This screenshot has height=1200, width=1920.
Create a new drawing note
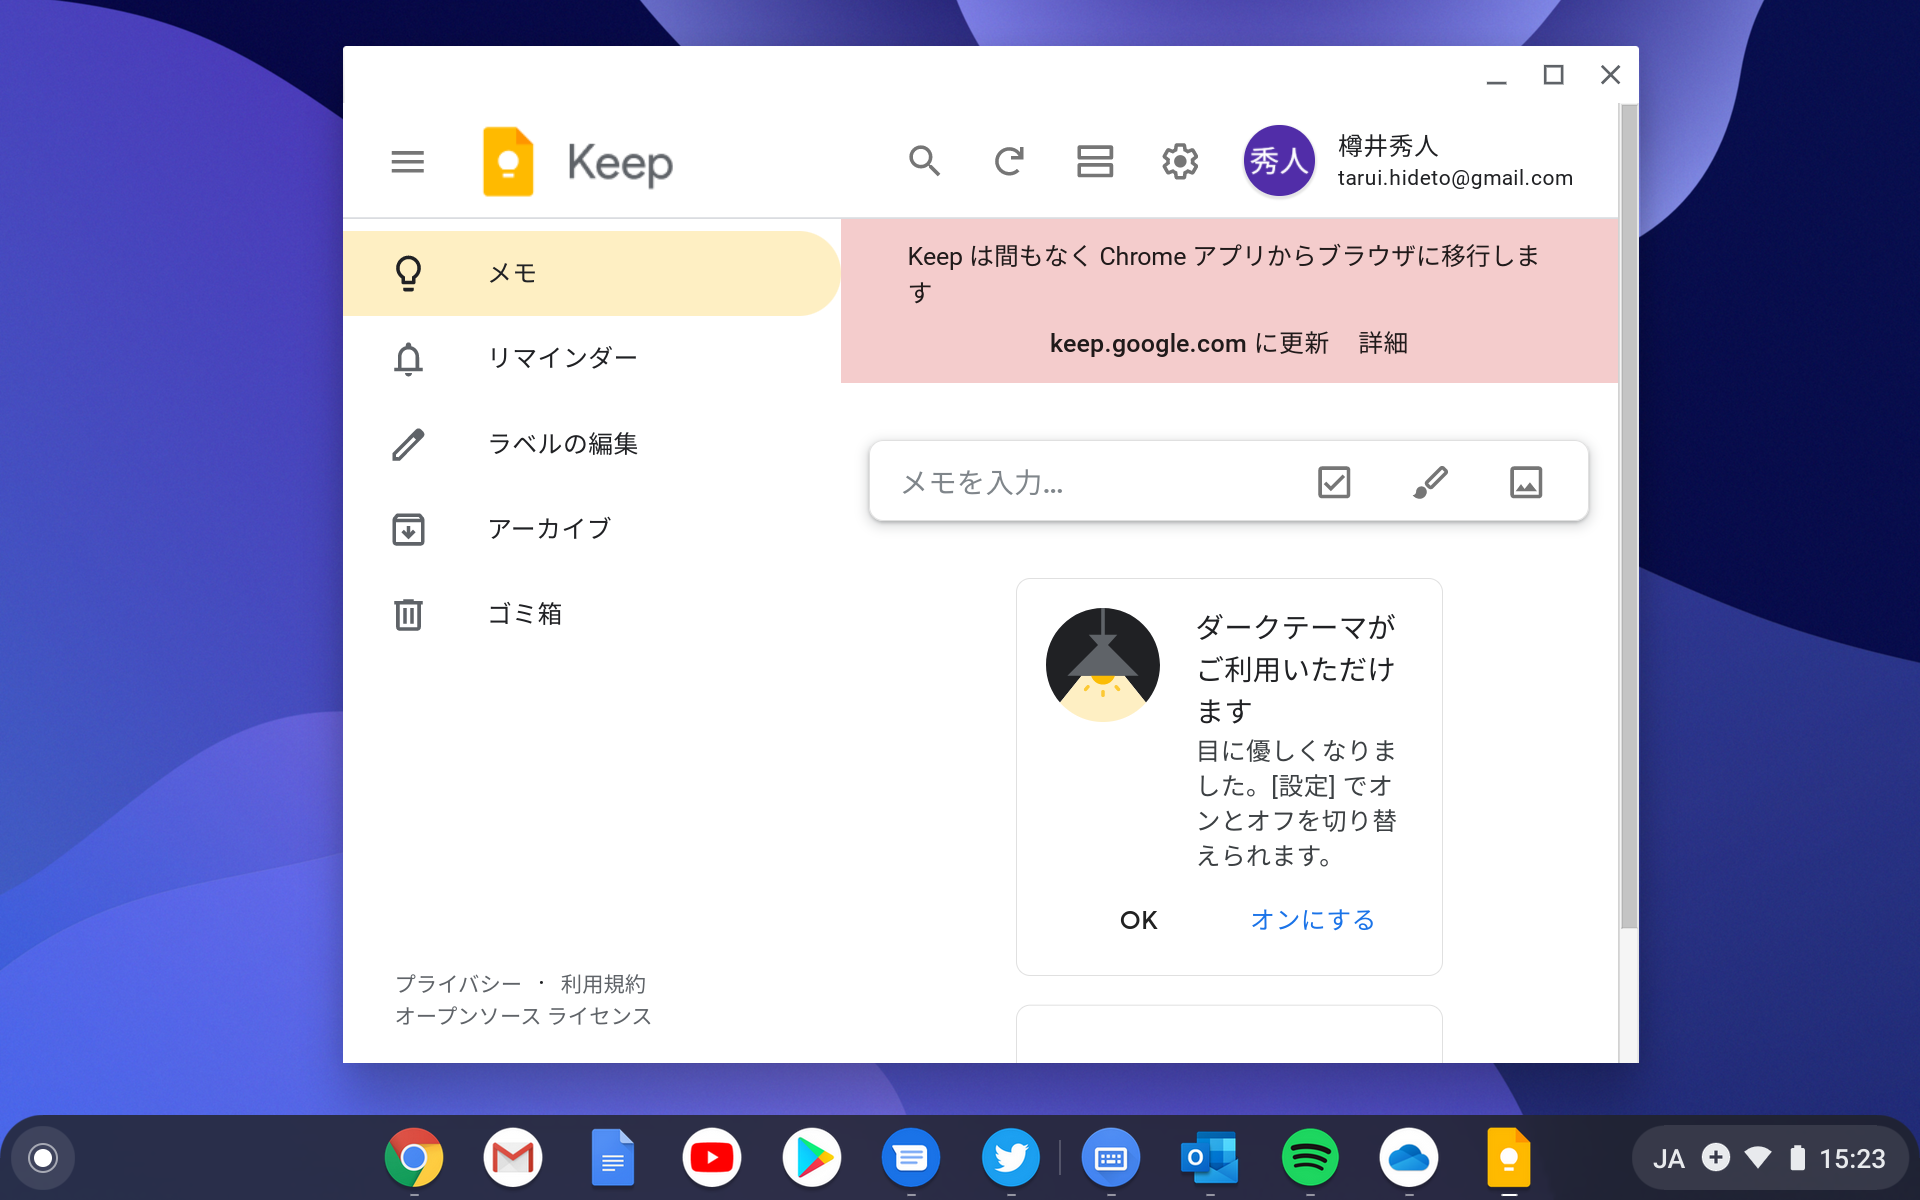pos(1430,482)
